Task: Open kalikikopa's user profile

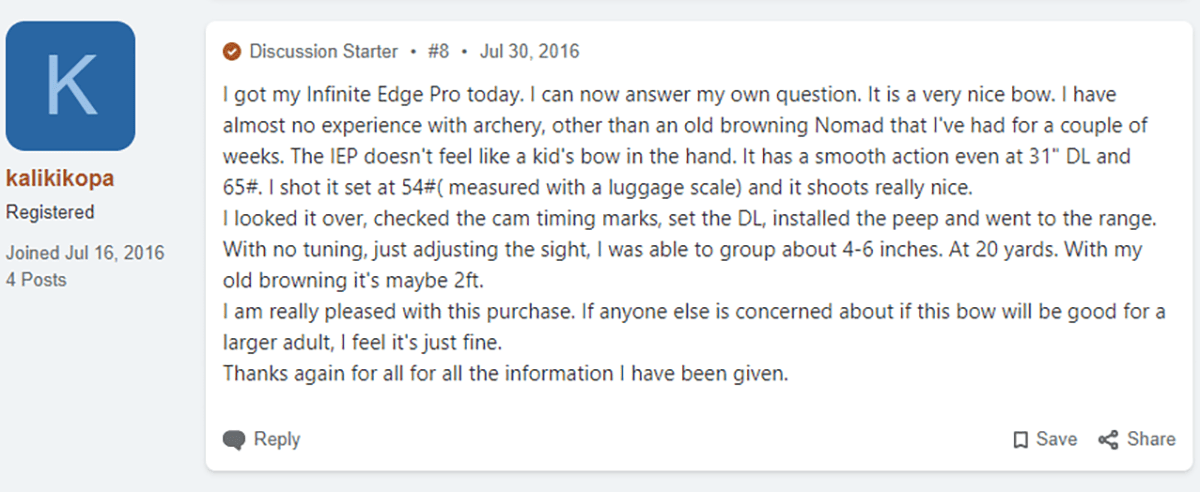Action: click(x=60, y=179)
